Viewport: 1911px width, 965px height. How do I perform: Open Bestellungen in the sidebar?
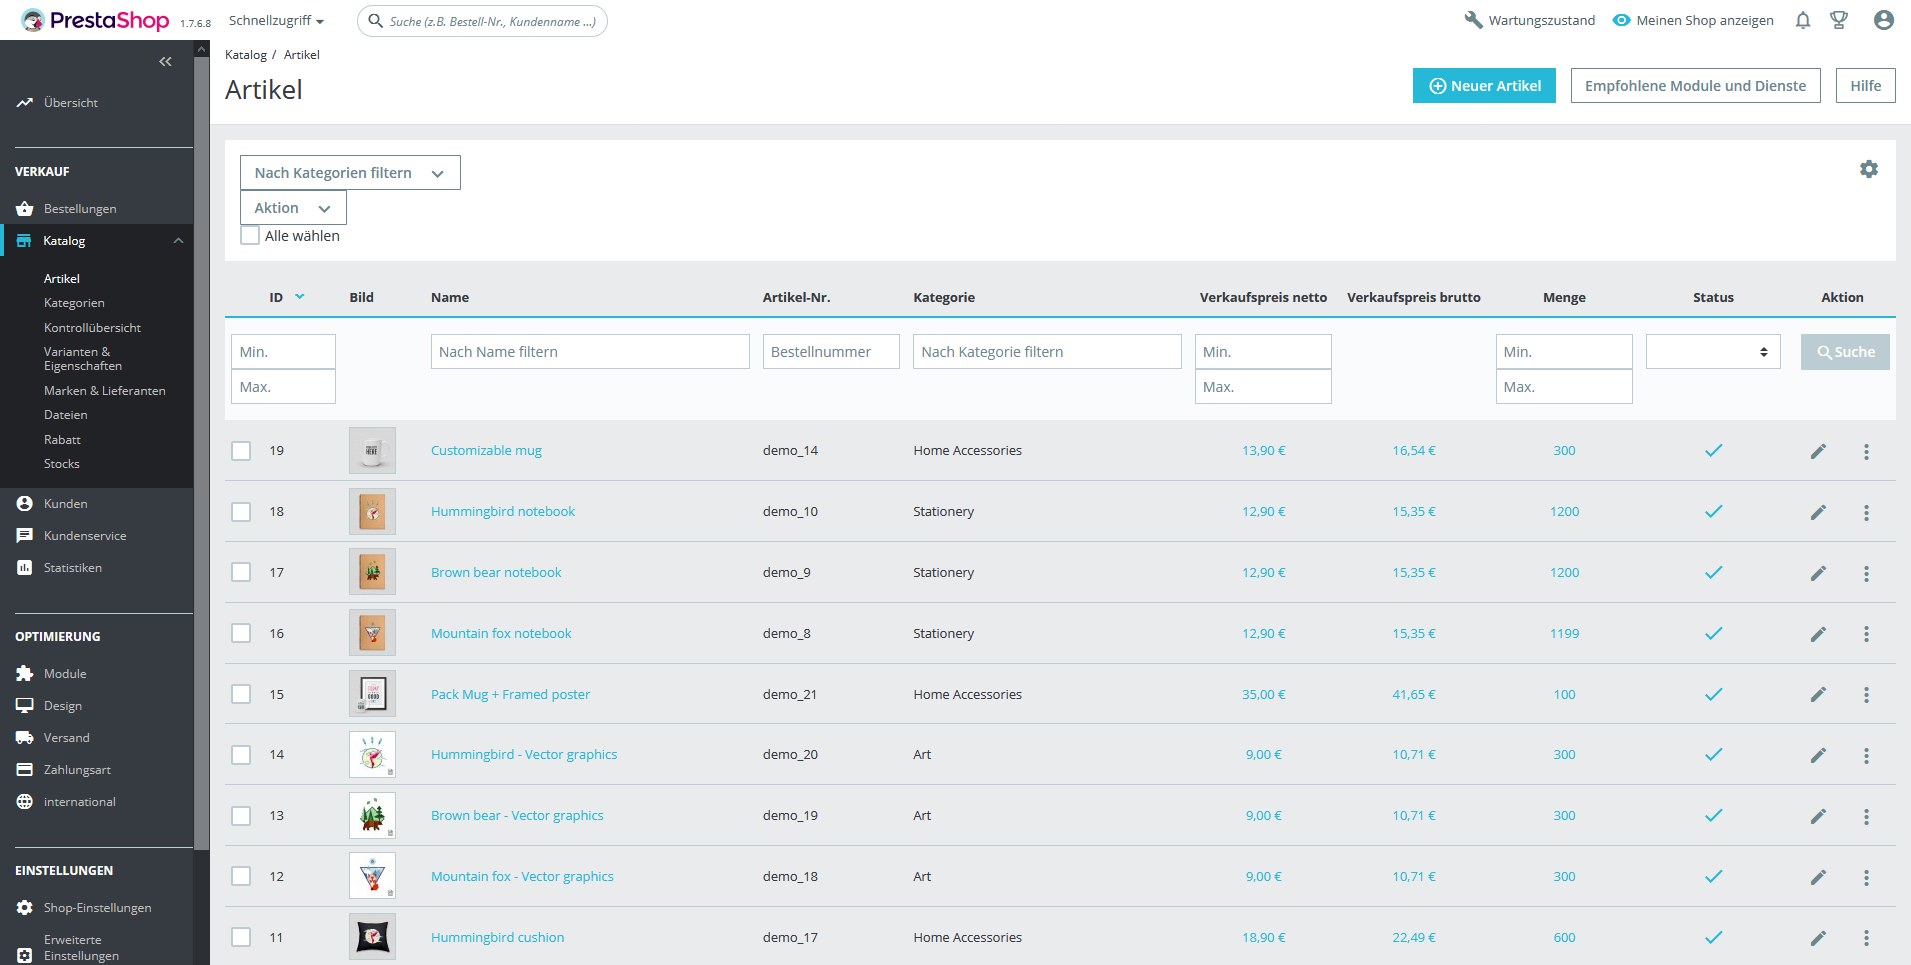pos(80,209)
